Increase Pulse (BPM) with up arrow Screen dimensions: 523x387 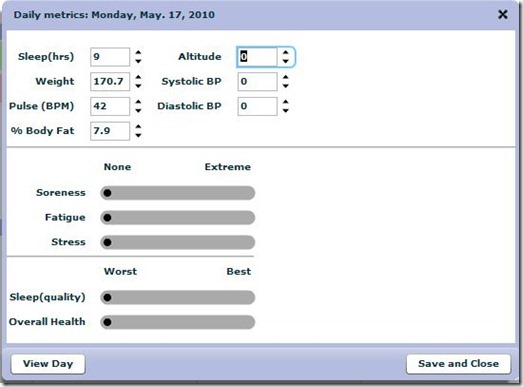tap(138, 102)
